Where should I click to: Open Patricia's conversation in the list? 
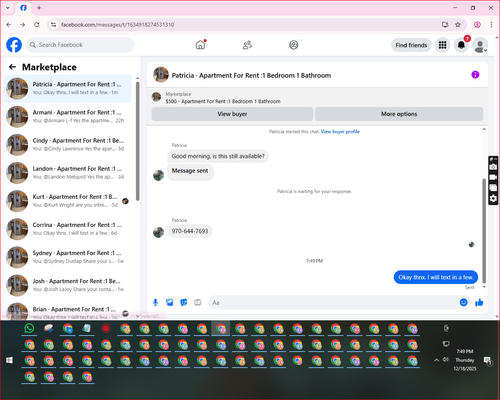68,89
